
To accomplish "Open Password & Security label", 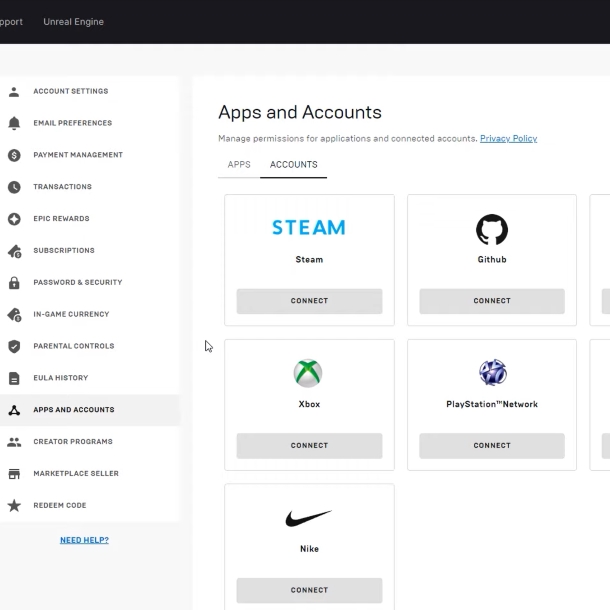I will (x=78, y=282).
